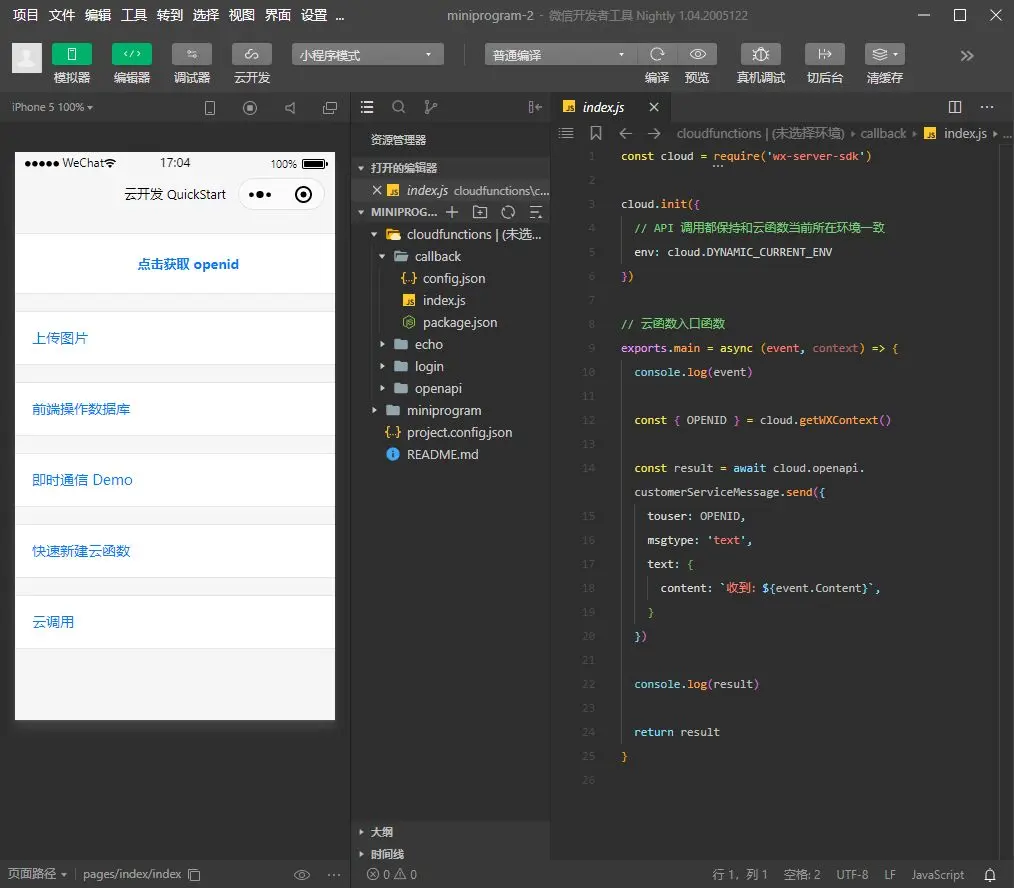Click the clear cache layers icon

[x=883, y=54]
